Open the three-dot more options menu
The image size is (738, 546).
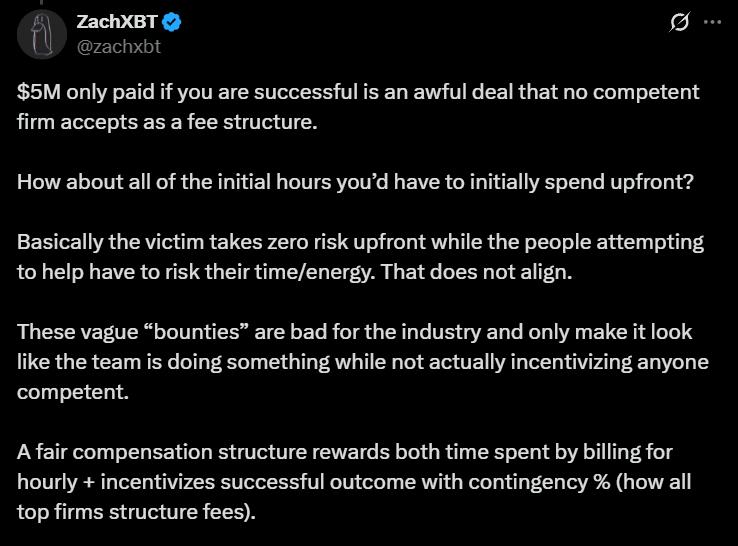(712, 22)
